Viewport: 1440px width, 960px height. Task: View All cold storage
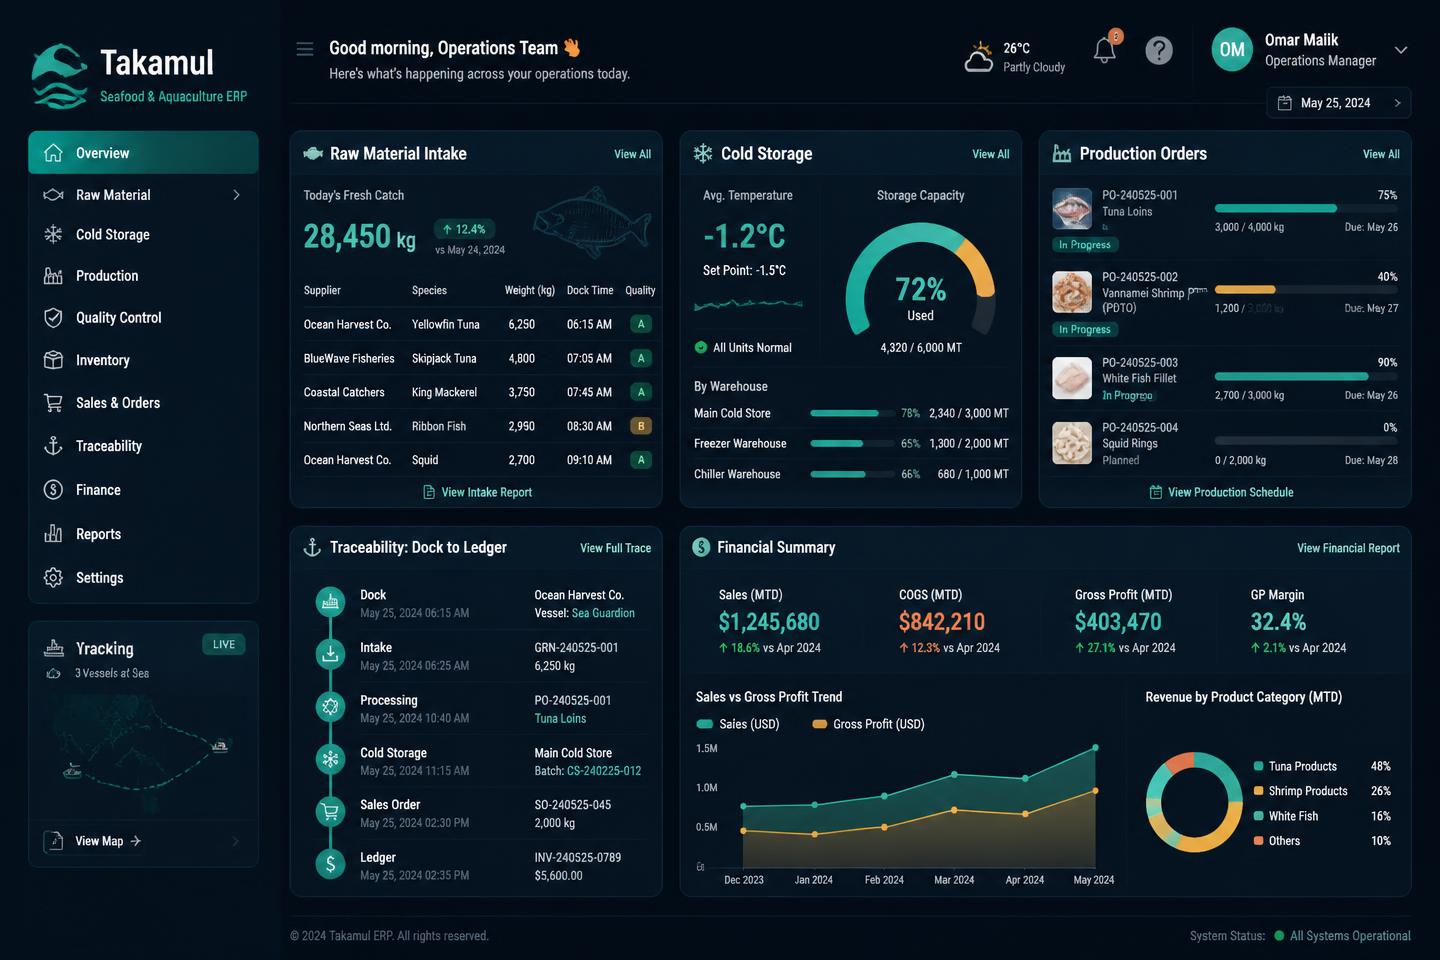(x=990, y=154)
